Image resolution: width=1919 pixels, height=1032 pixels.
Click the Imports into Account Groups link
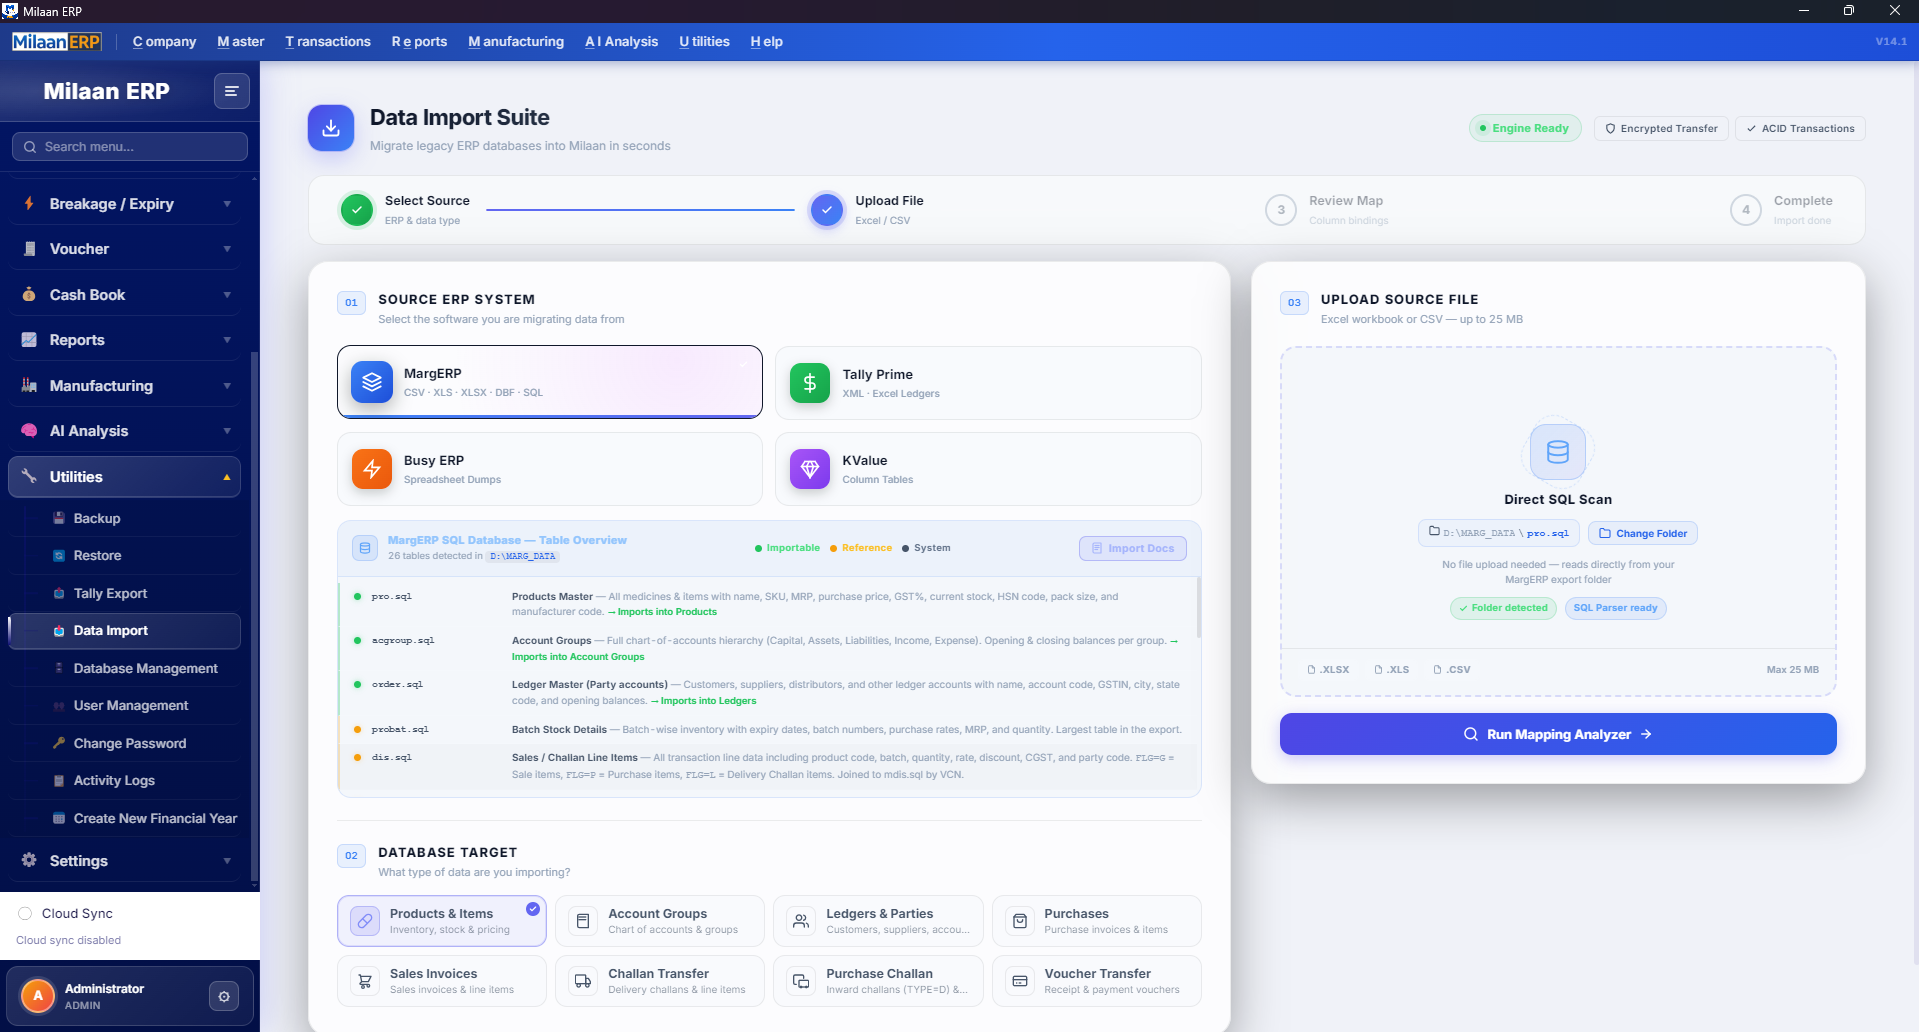click(578, 657)
